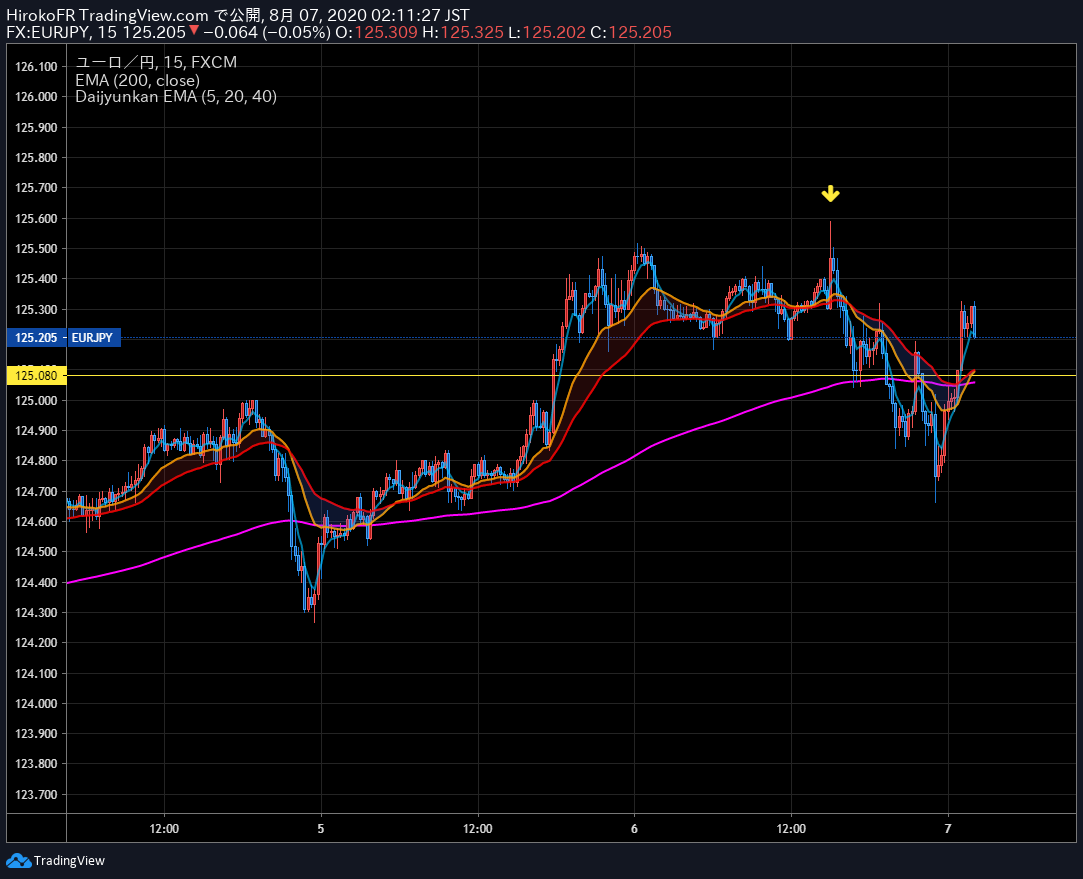
Task: Click the yellow 125.080 price line label
Action: point(36,376)
